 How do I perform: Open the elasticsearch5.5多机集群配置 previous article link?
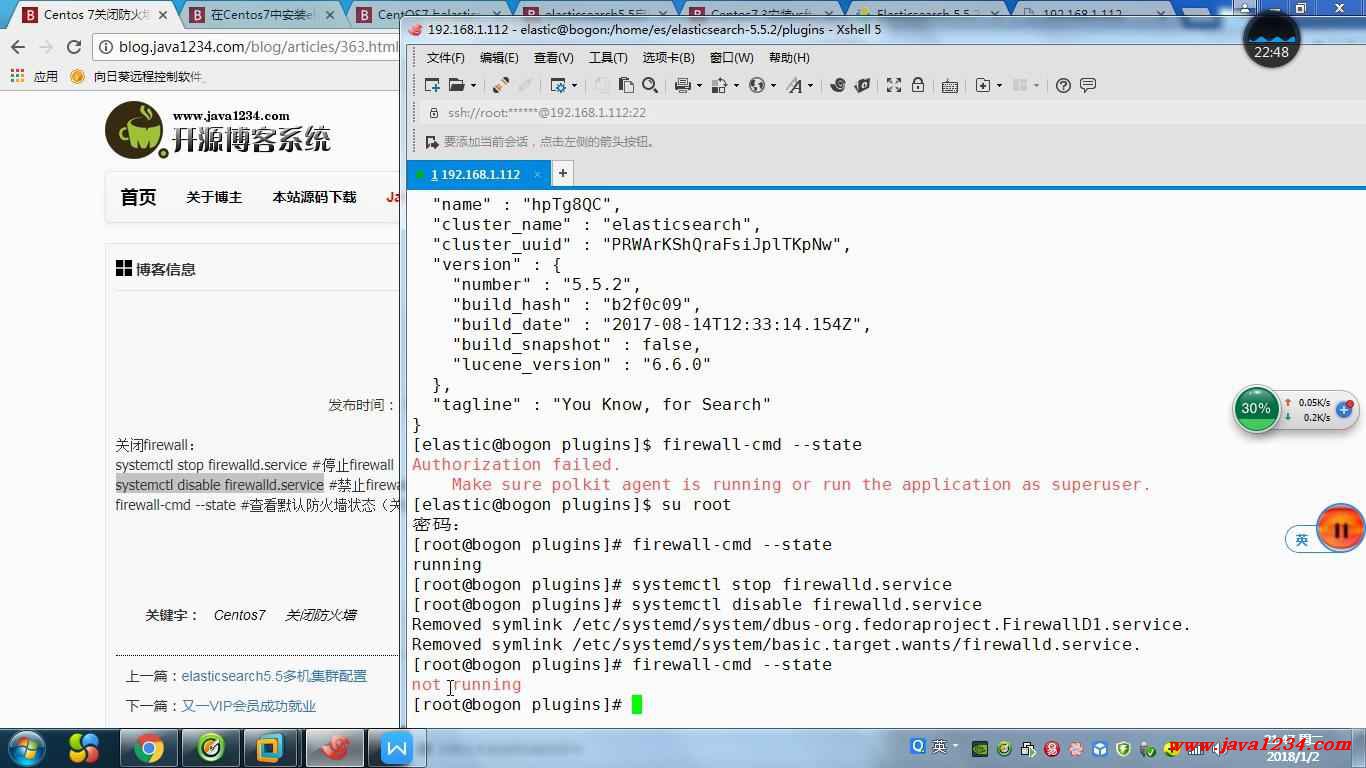click(x=274, y=676)
